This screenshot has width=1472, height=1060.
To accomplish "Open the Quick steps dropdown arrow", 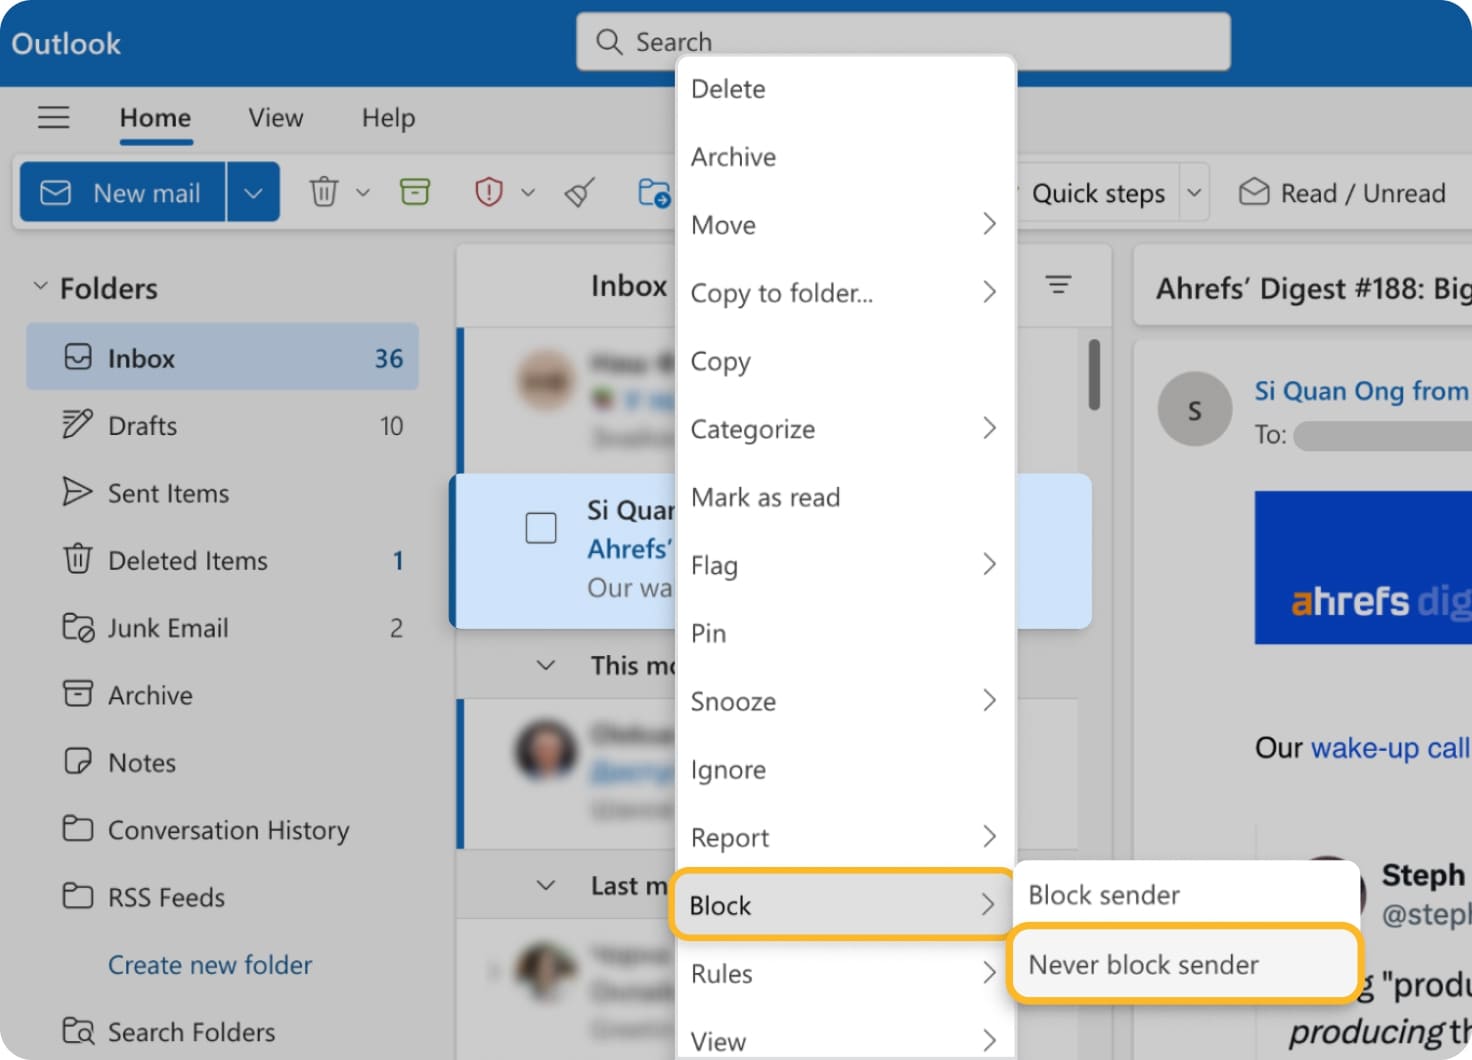I will point(1194,192).
